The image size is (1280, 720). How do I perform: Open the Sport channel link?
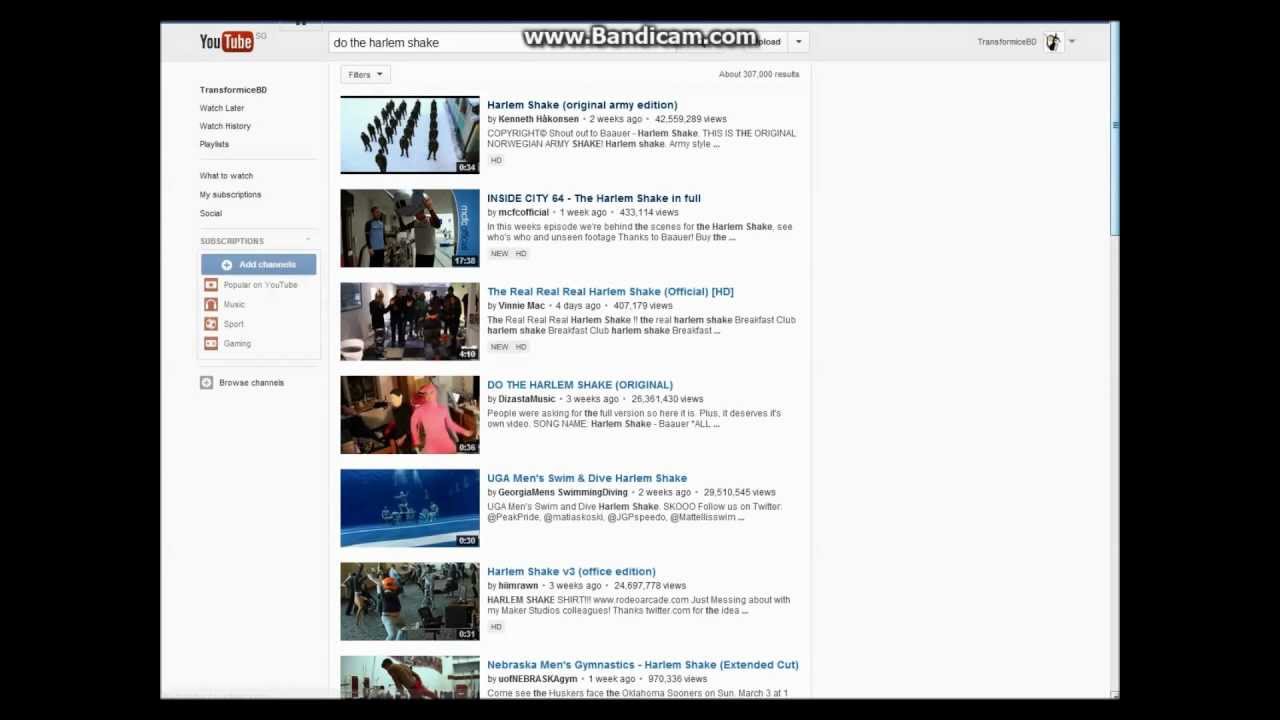point(233,324)
